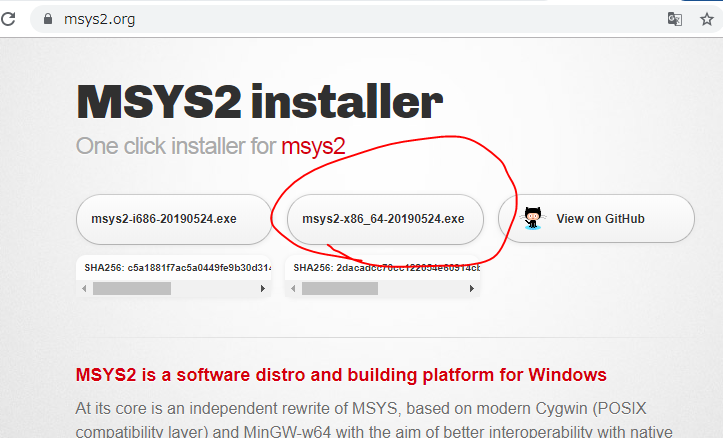723x438 pixels.
Task: Open the translate page icon
Action: pos(675,19)
